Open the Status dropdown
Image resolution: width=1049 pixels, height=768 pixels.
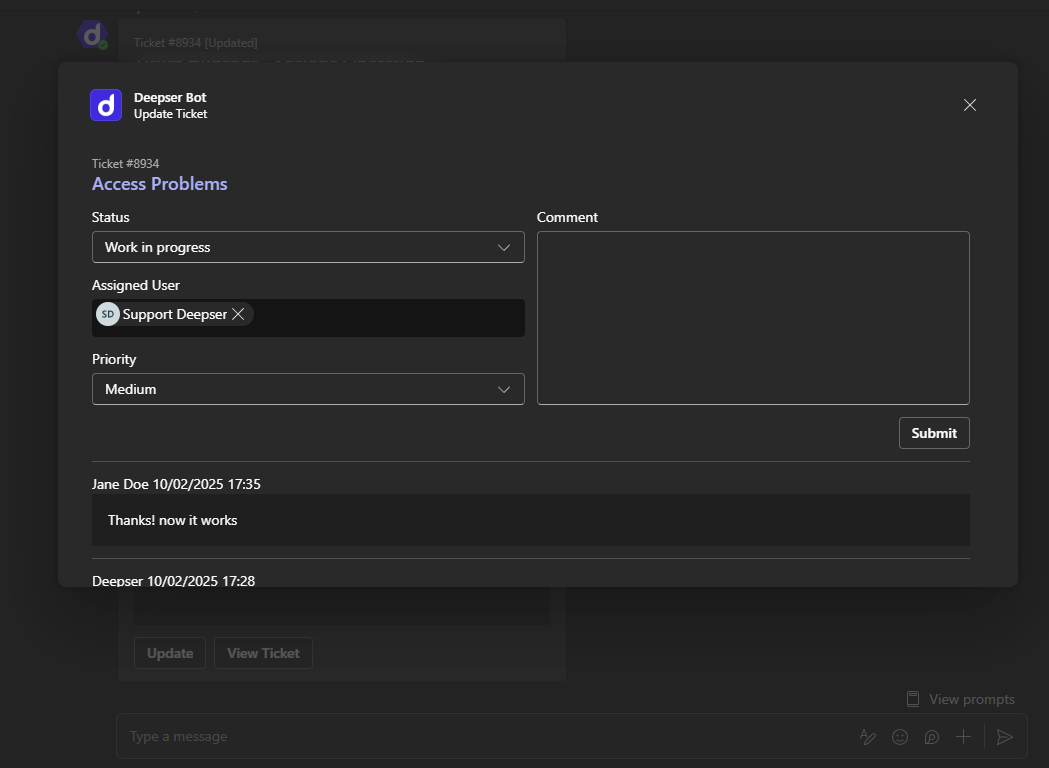(x=308, y=248)
